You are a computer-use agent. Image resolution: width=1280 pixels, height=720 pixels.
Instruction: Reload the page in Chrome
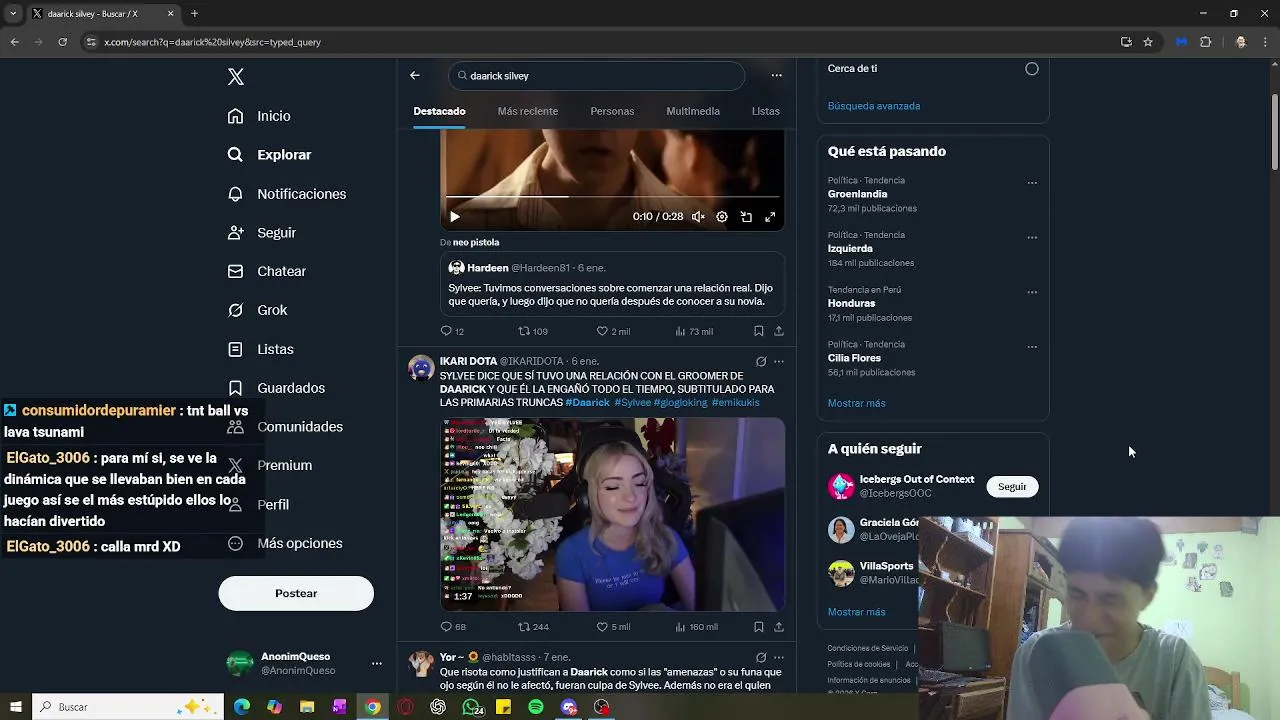click(62, 42)
